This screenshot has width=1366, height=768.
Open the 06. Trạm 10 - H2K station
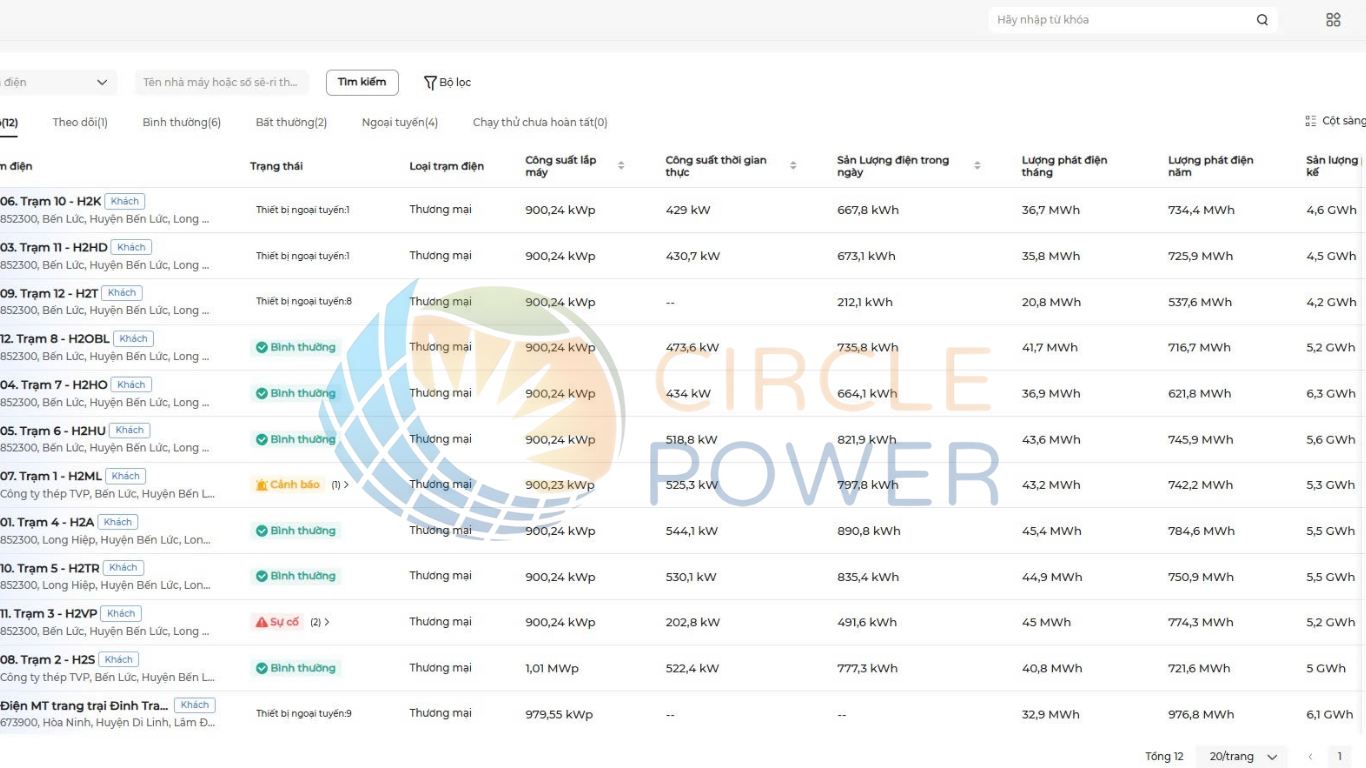[50, 201]
